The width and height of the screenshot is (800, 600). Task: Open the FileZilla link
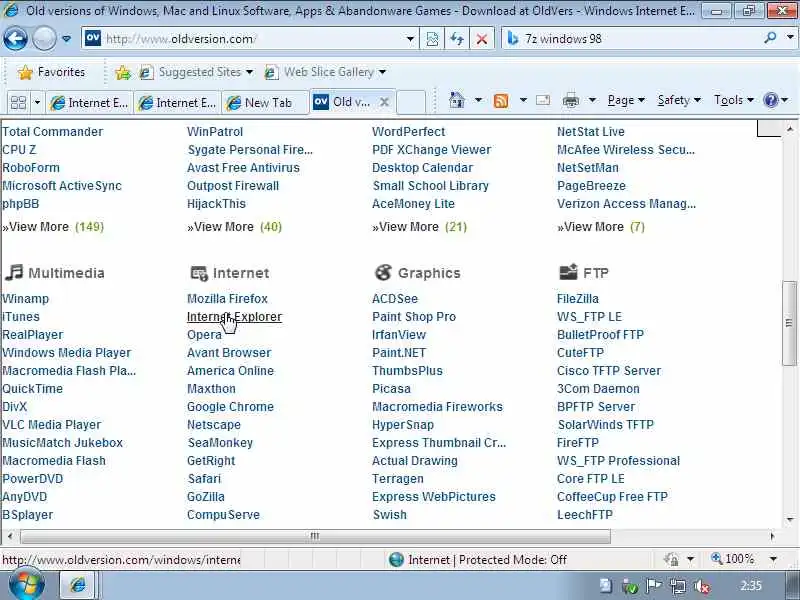(x=578, y=298)
